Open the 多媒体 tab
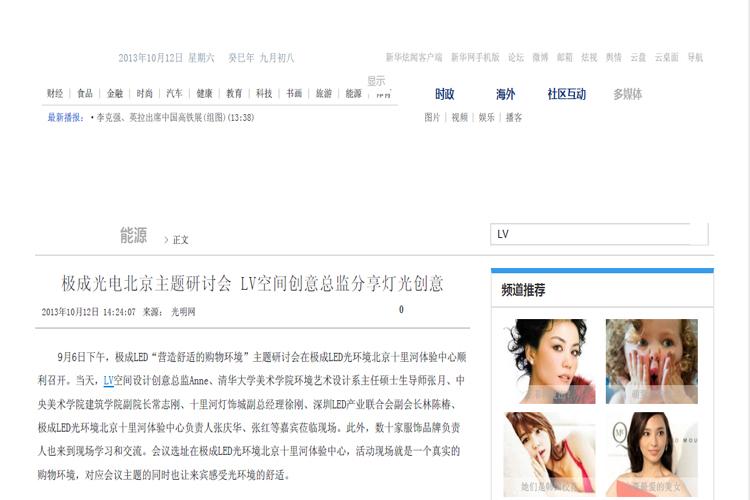This screenshot has width=750, height=500. [627, 94]
